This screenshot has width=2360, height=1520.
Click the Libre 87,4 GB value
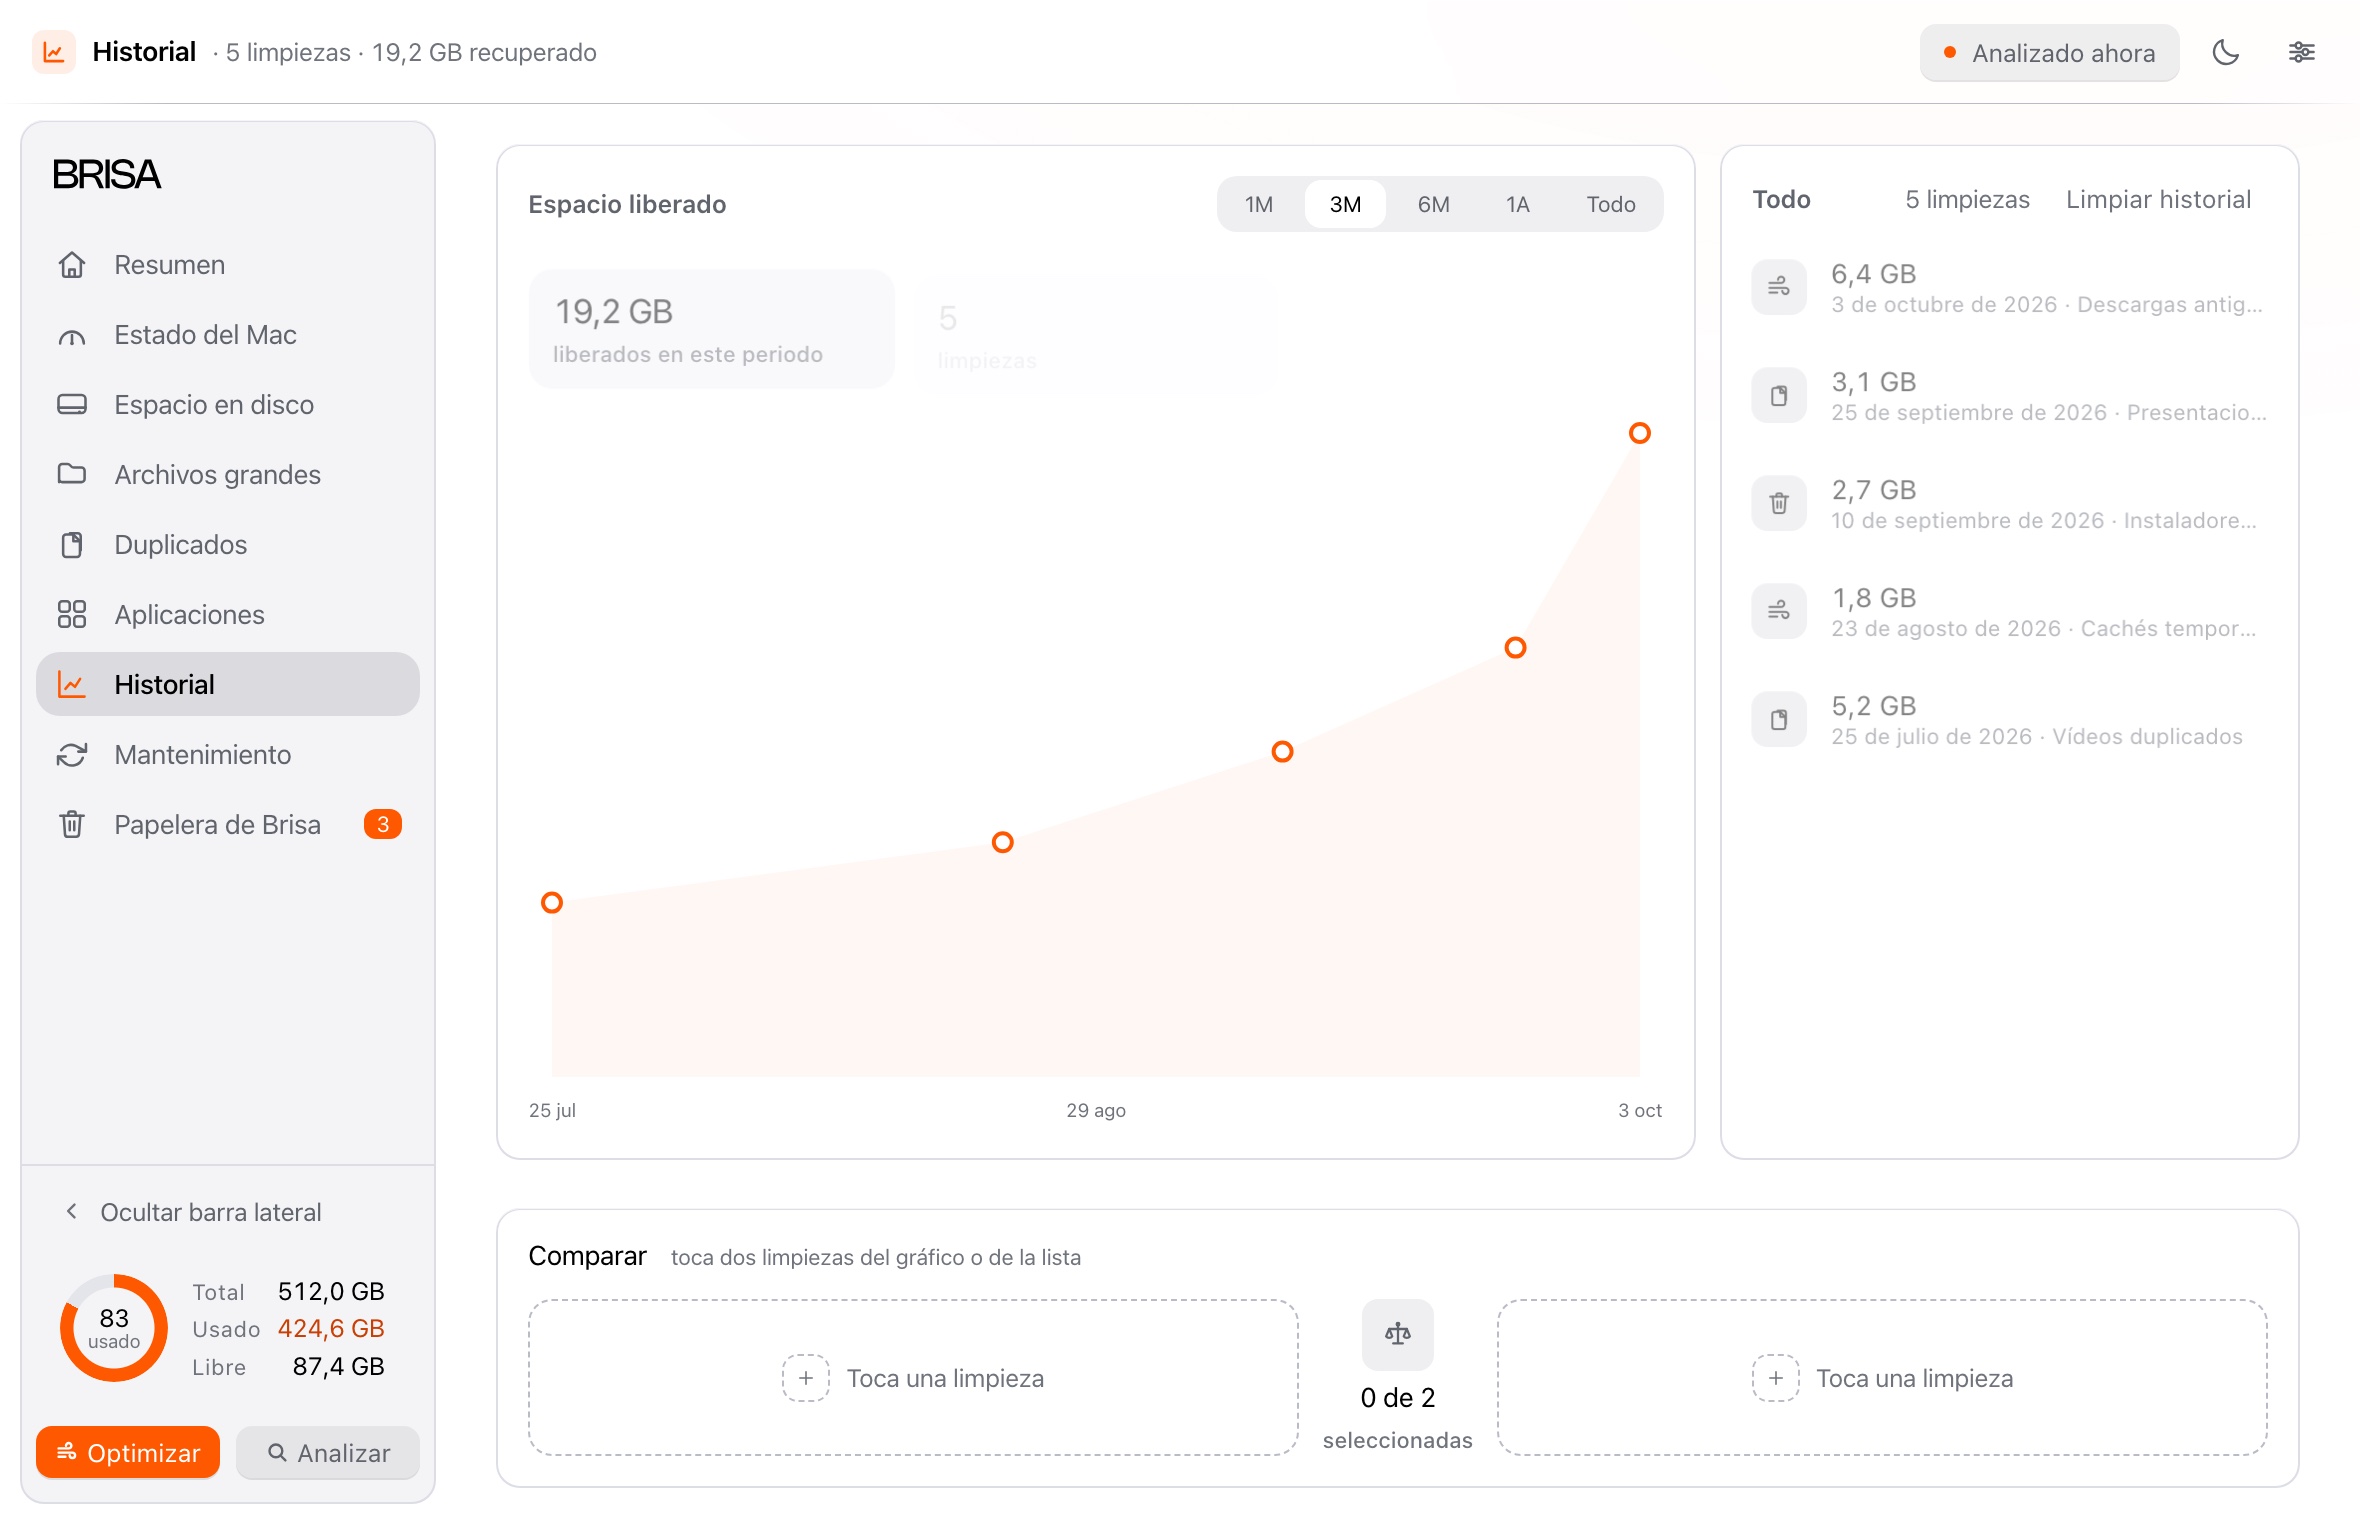click(x=338, y=1367)
